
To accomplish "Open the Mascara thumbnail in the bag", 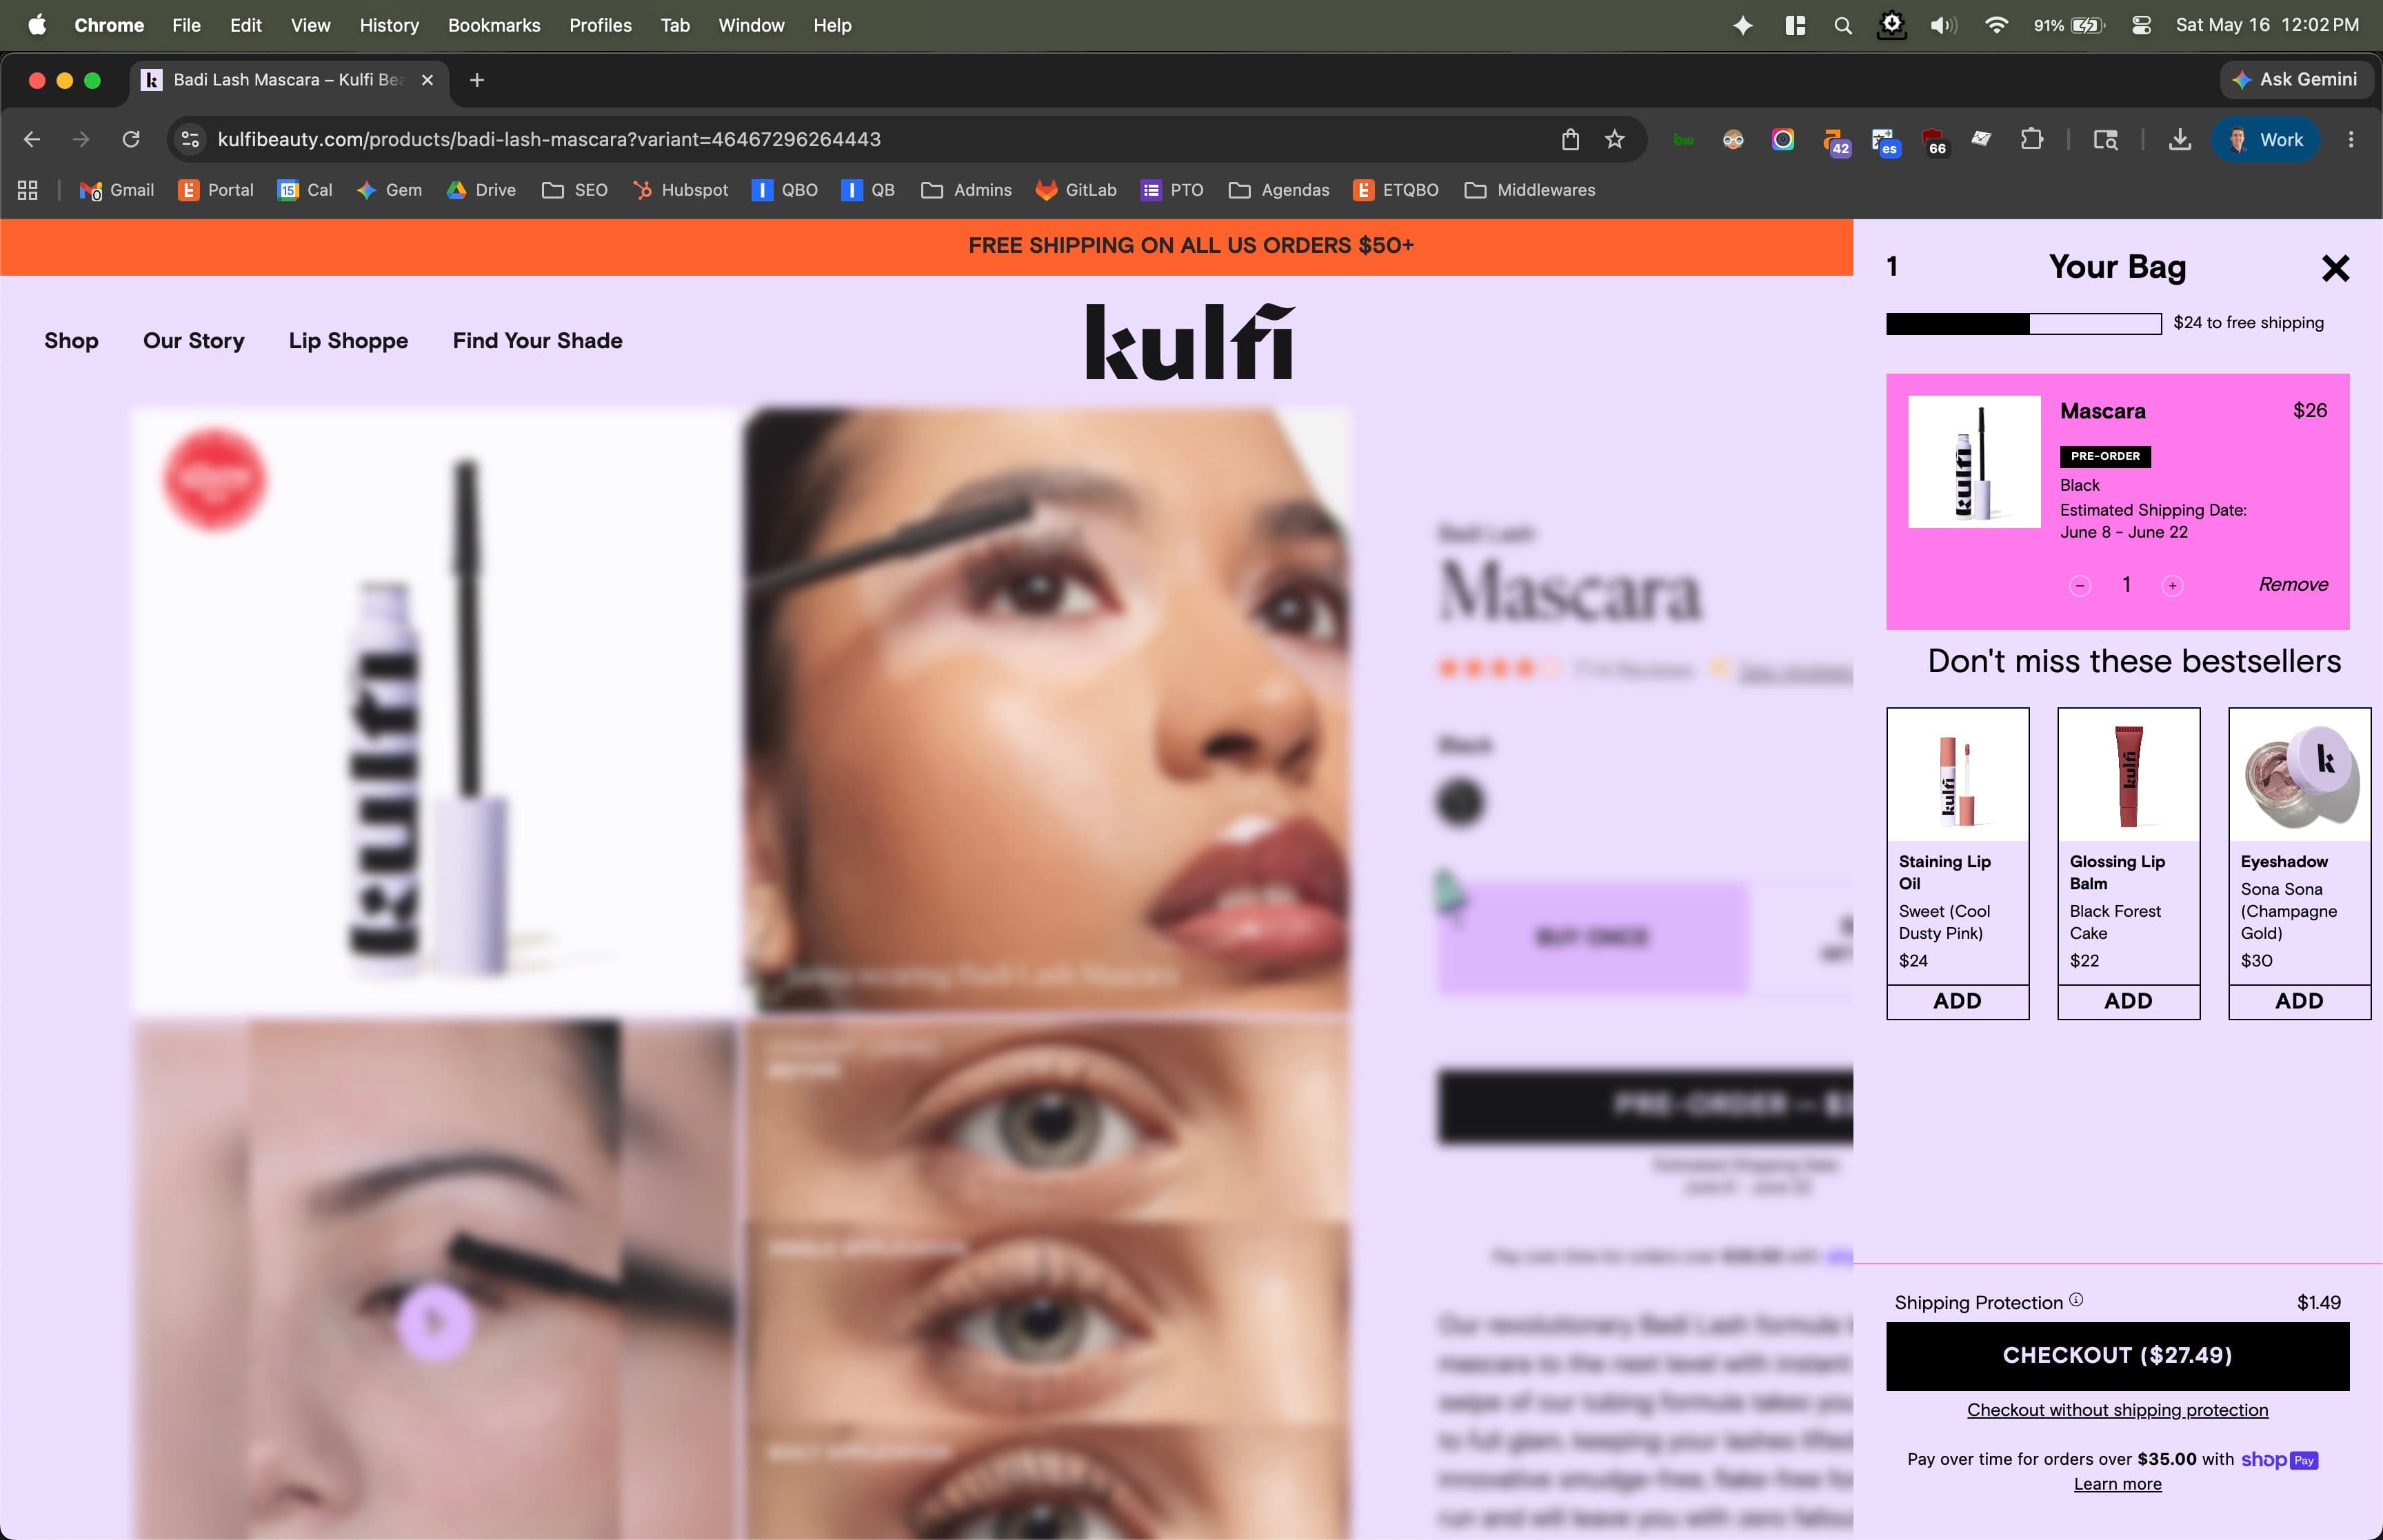I will [1974, 462].
